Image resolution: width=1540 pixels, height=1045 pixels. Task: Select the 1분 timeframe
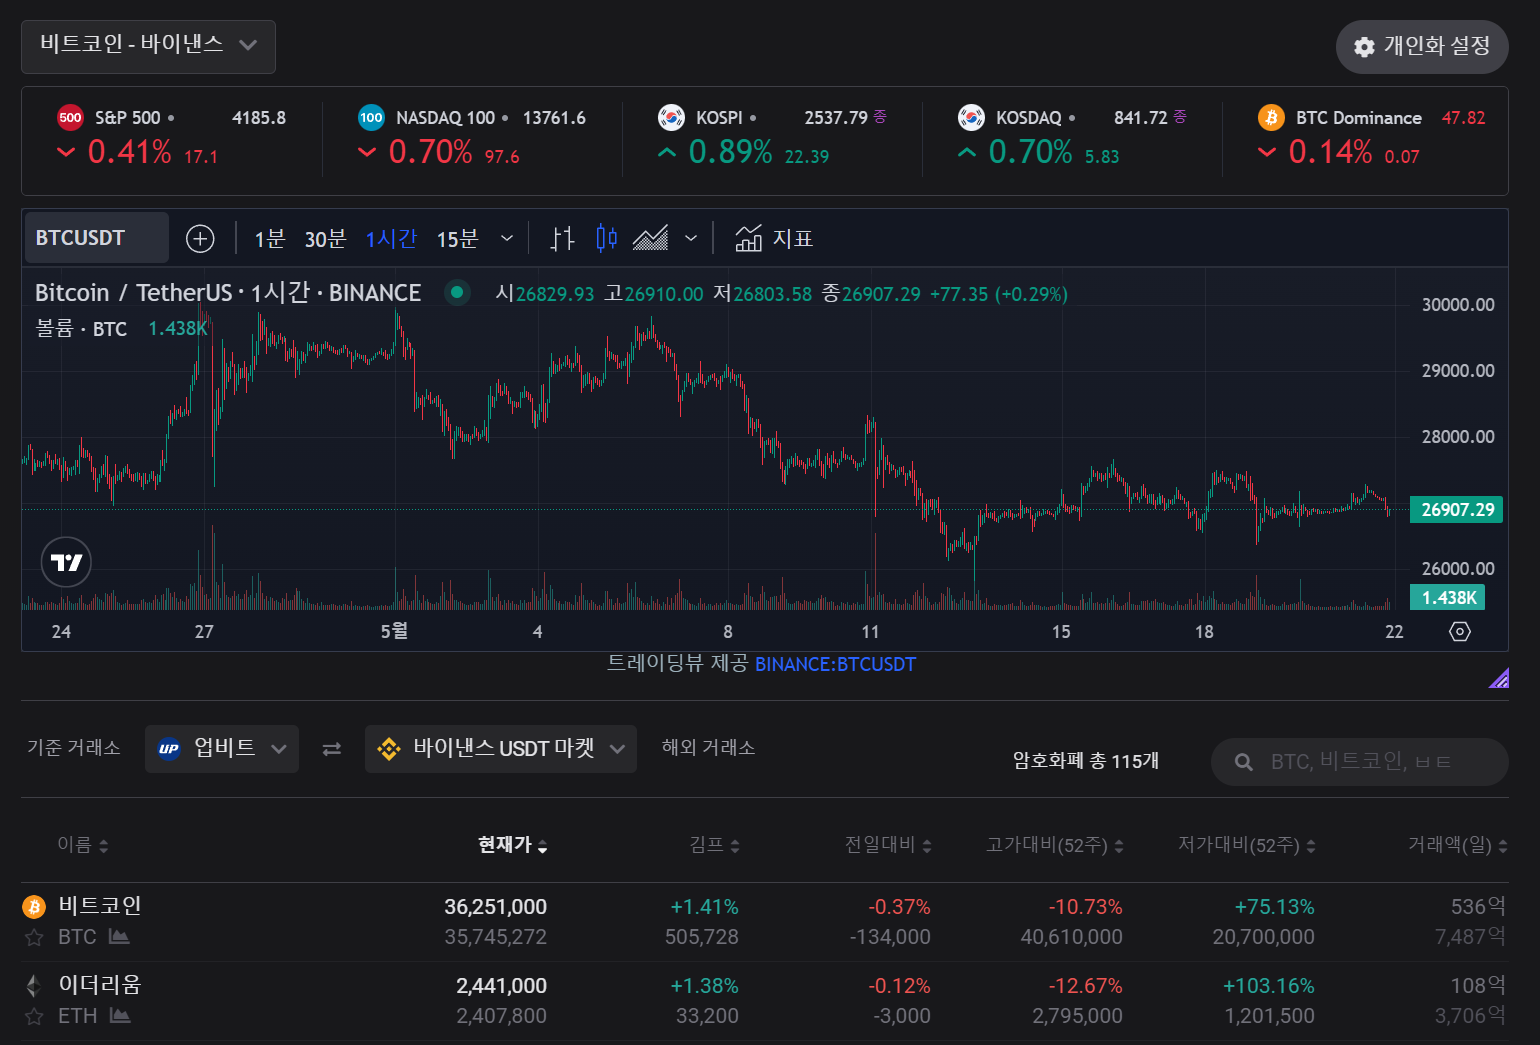pos(269,239)
